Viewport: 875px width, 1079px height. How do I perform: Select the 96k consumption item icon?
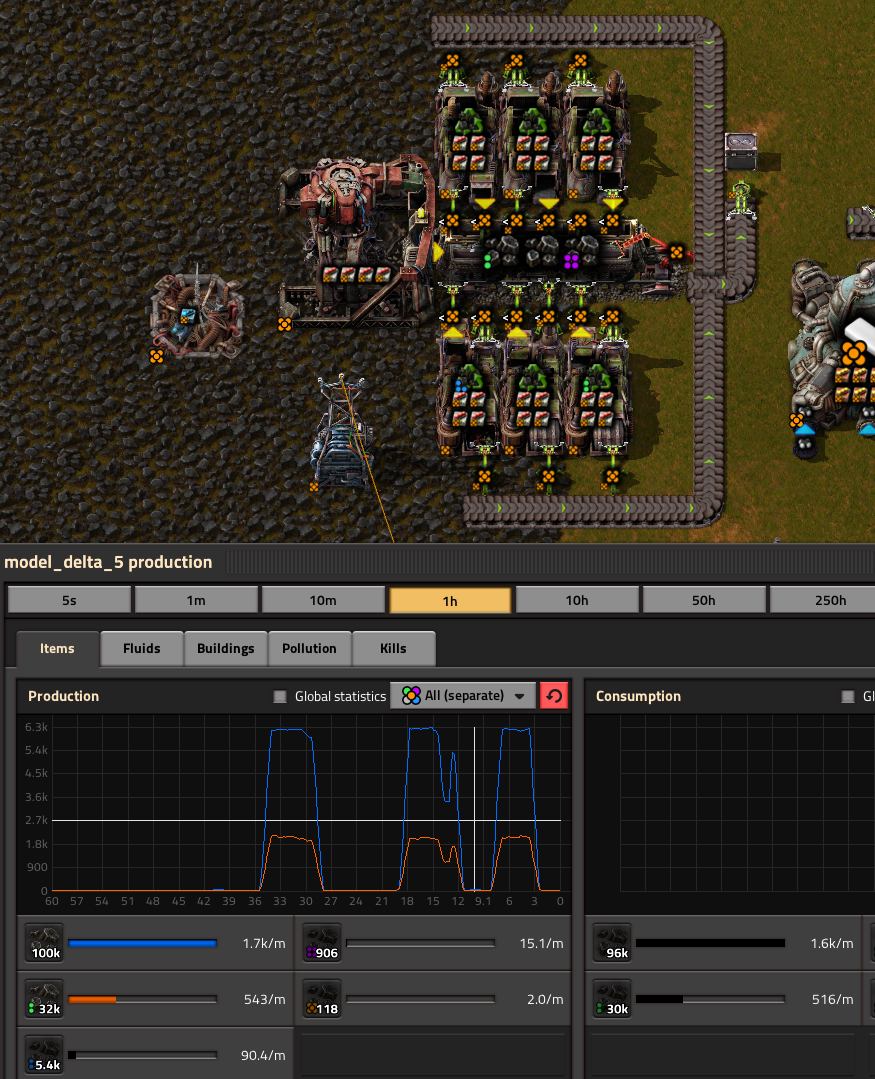pos(612,943)
